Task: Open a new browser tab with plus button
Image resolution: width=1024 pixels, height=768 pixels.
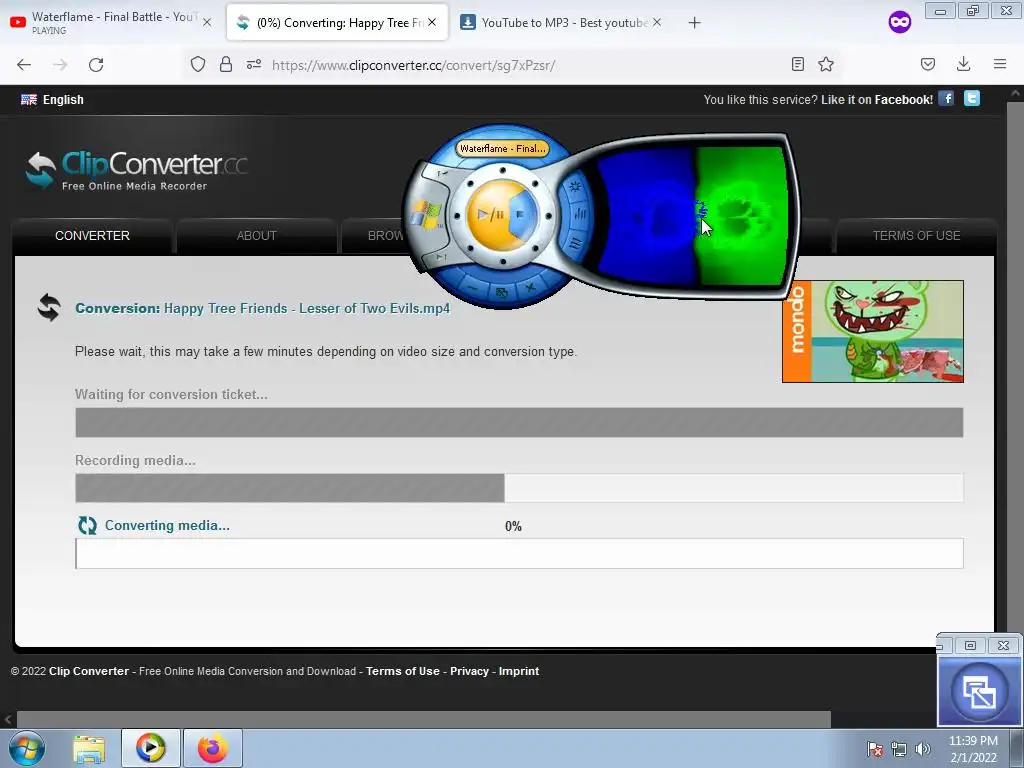Action: click(x=694, y=23)
